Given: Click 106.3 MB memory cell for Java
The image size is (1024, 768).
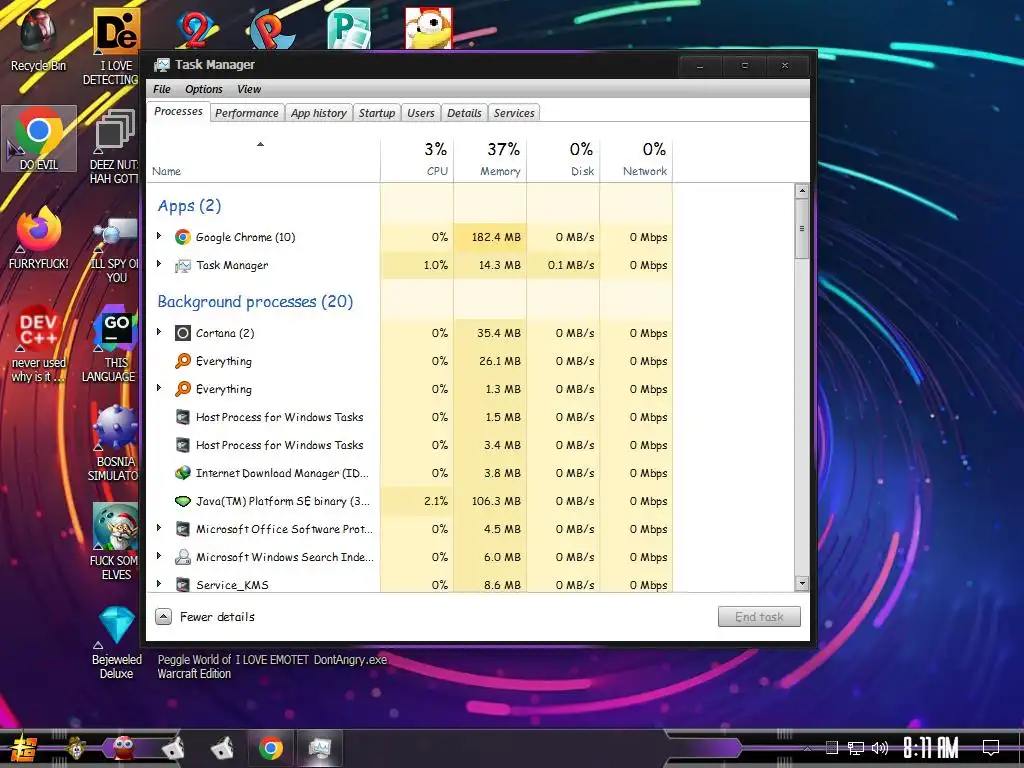Looking at the screenshot, I should pos(490,501).
